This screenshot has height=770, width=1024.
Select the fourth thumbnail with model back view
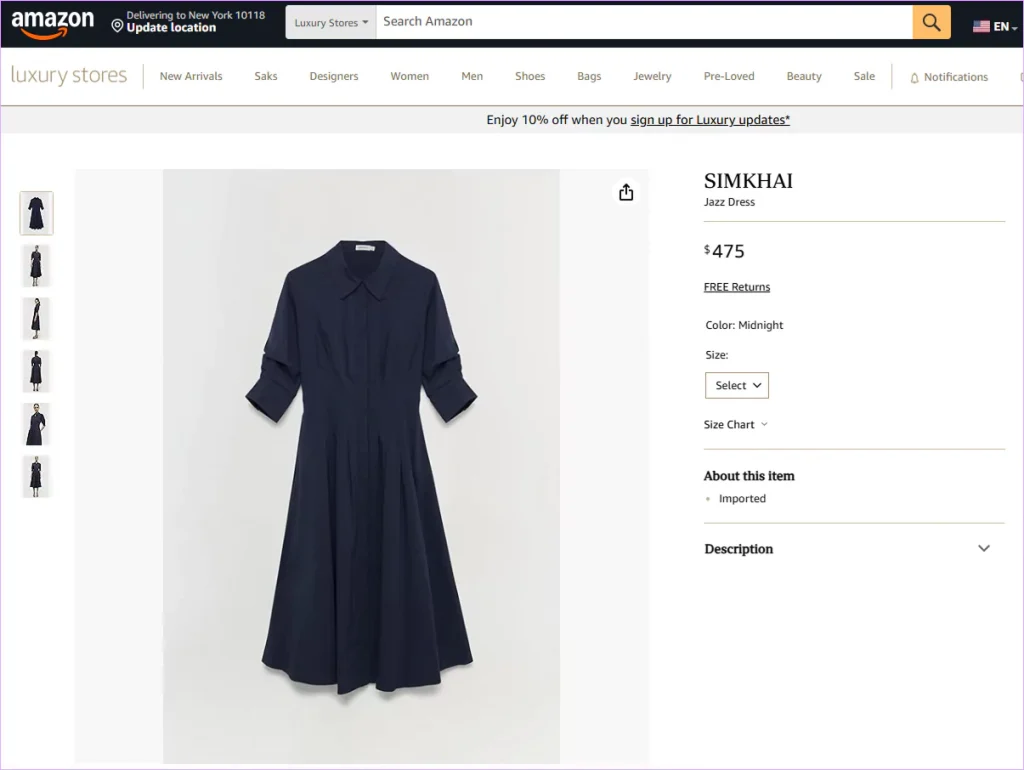tap(37, 371)
